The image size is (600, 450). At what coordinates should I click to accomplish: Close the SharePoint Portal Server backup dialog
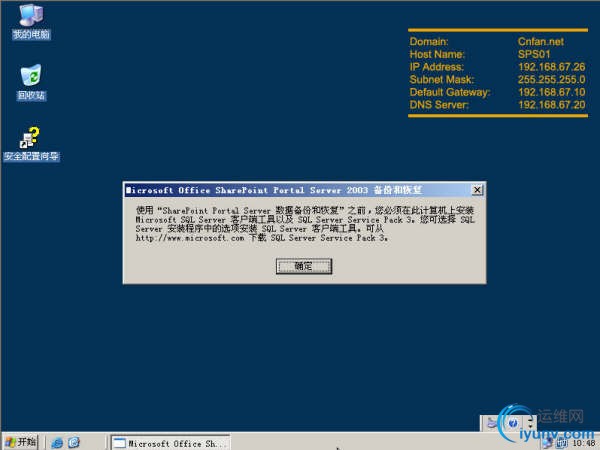[477, 190]
